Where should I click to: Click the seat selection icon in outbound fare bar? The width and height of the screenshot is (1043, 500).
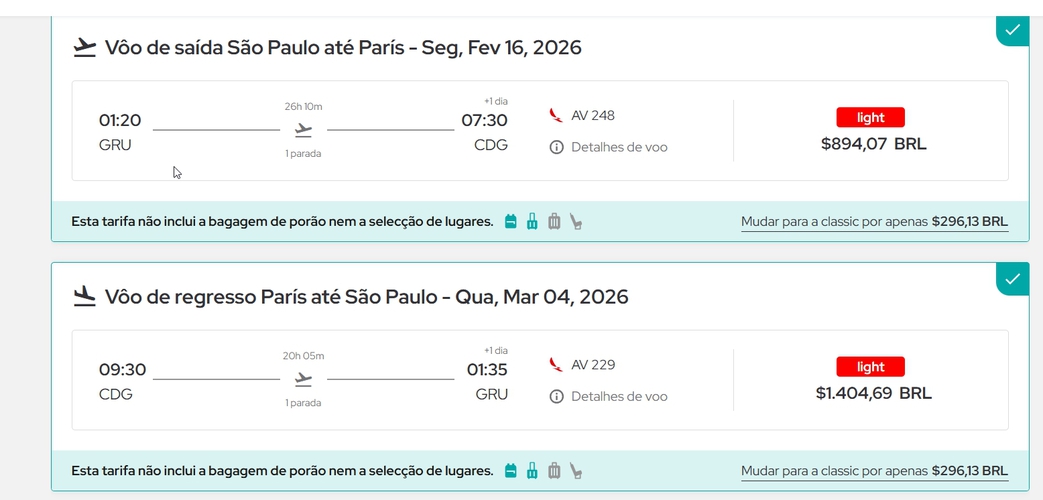coord(576,221)
